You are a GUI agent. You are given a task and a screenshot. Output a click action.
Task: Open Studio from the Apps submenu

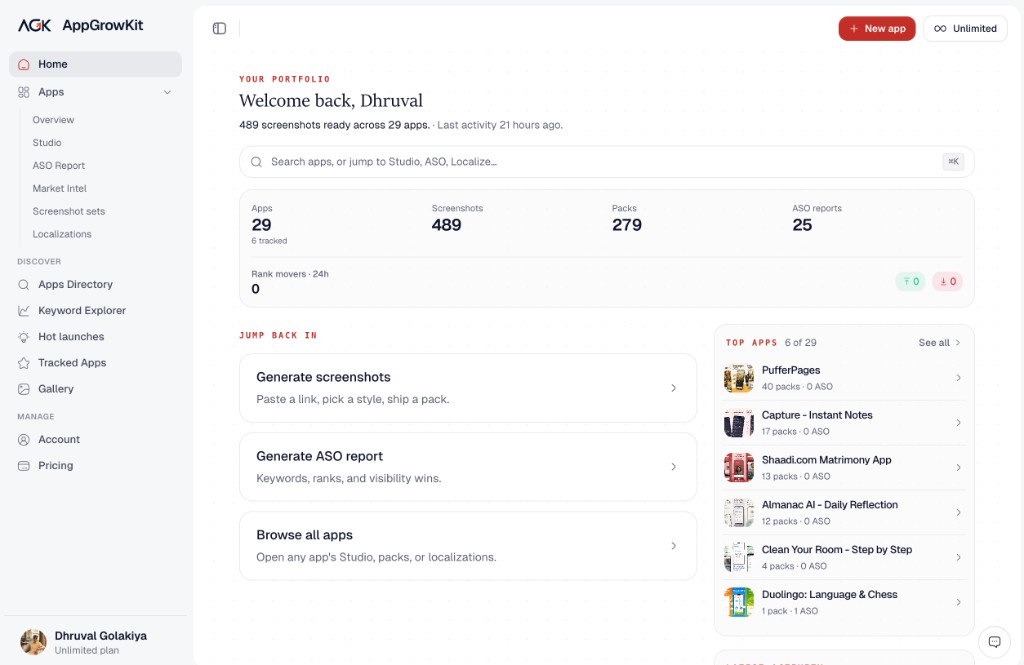tap(47, 142)
